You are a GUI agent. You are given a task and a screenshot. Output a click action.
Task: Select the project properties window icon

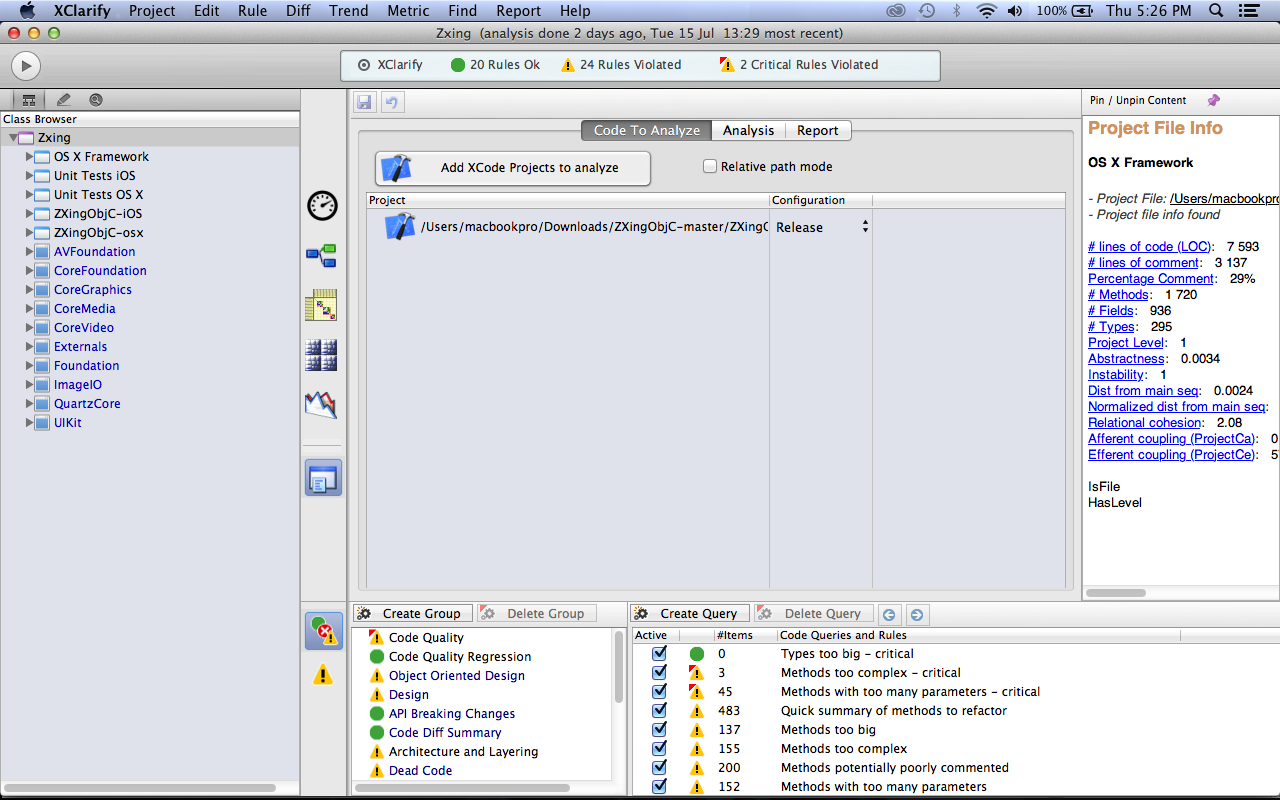point(323,478)
